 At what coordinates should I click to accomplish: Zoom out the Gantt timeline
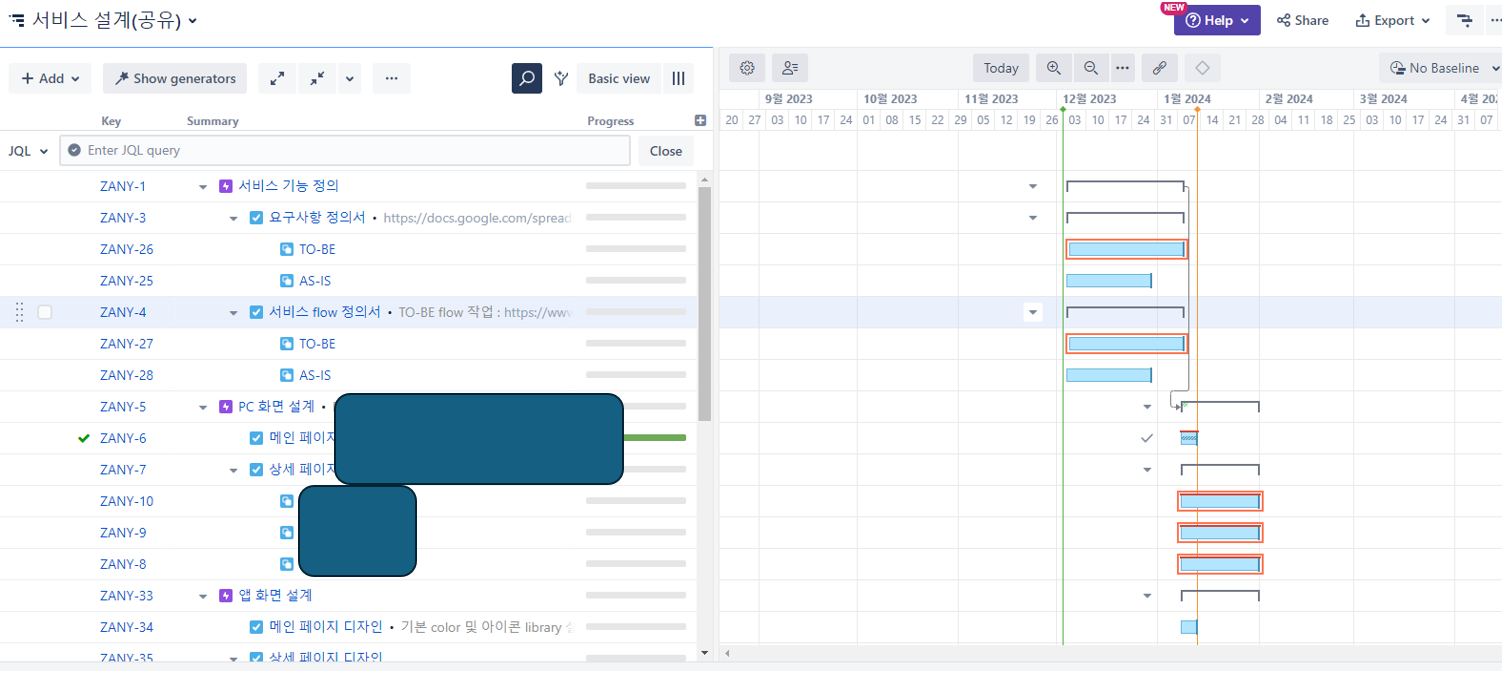click(1091, 68)
